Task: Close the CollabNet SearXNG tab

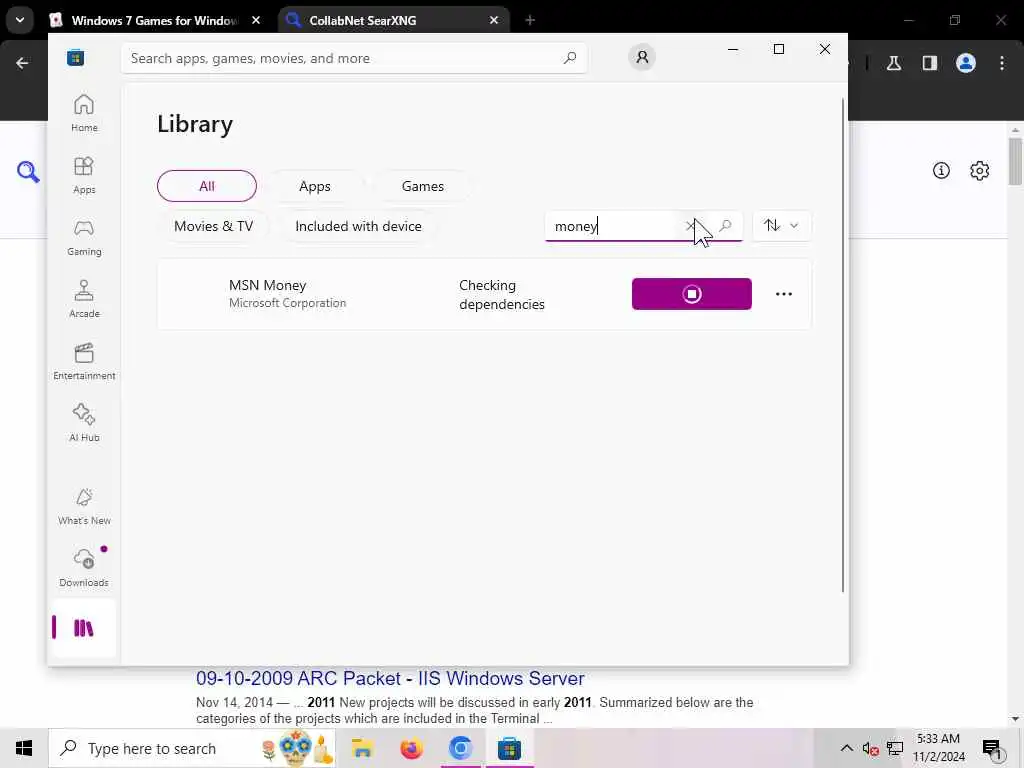Action: [494, 20]
